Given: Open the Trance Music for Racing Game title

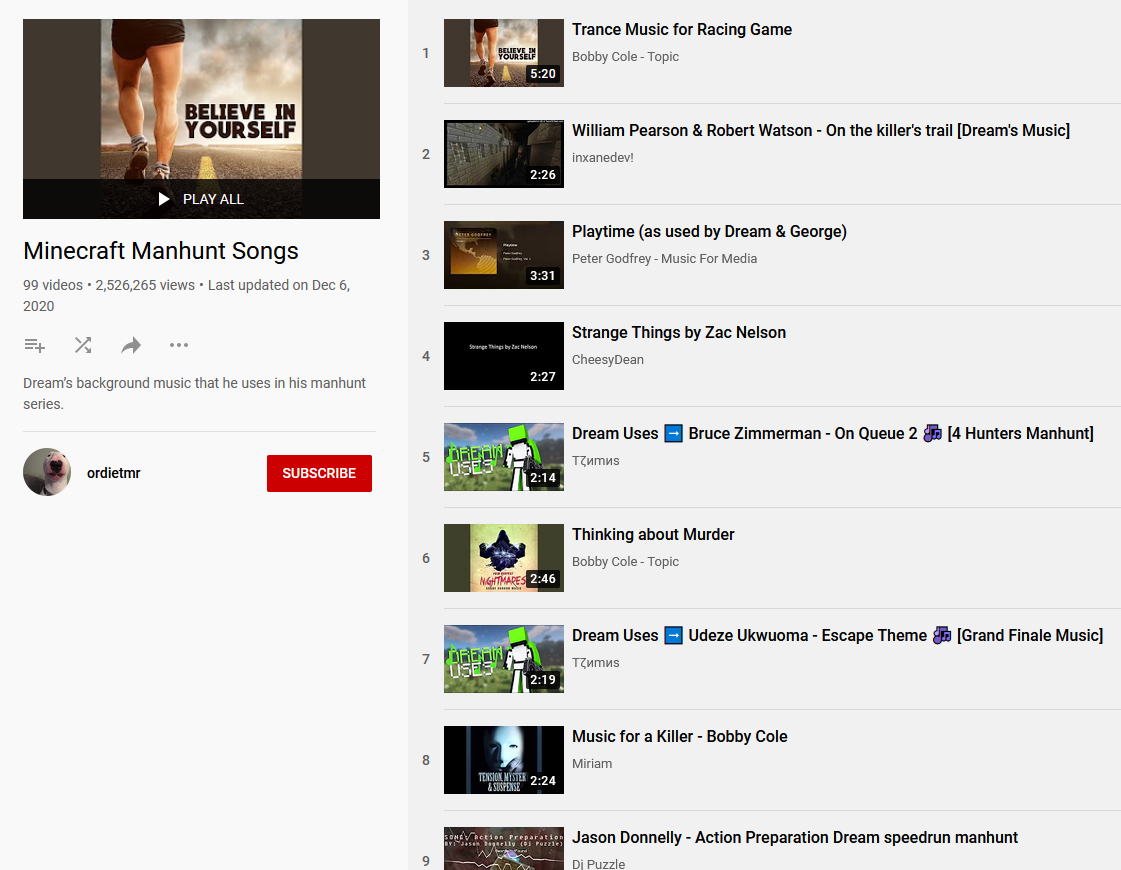Looking at the screenshot, I should point(681,29).
